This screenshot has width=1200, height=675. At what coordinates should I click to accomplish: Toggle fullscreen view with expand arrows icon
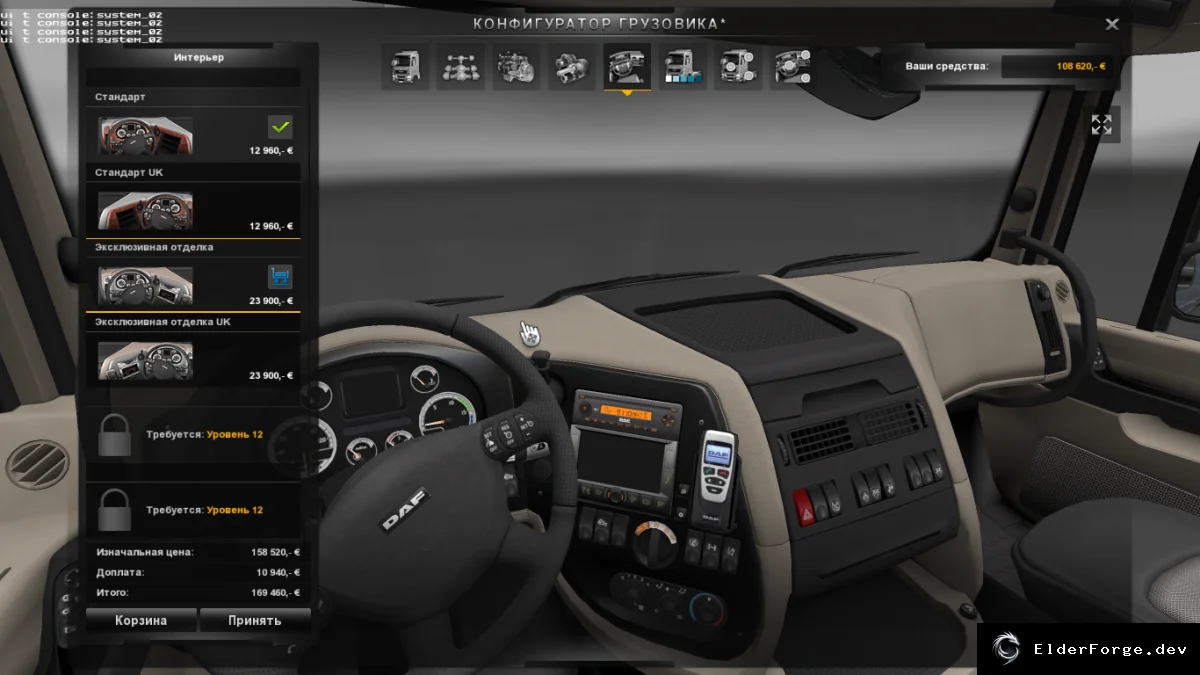click(1102, 125)
